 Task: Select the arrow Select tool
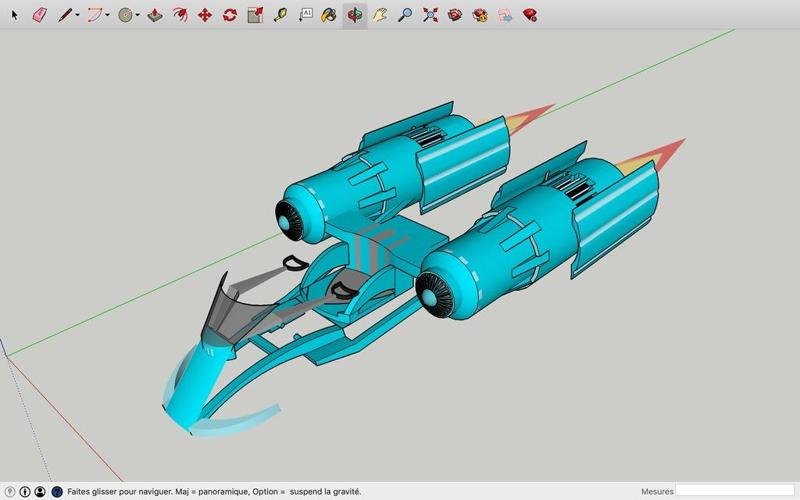14,15
